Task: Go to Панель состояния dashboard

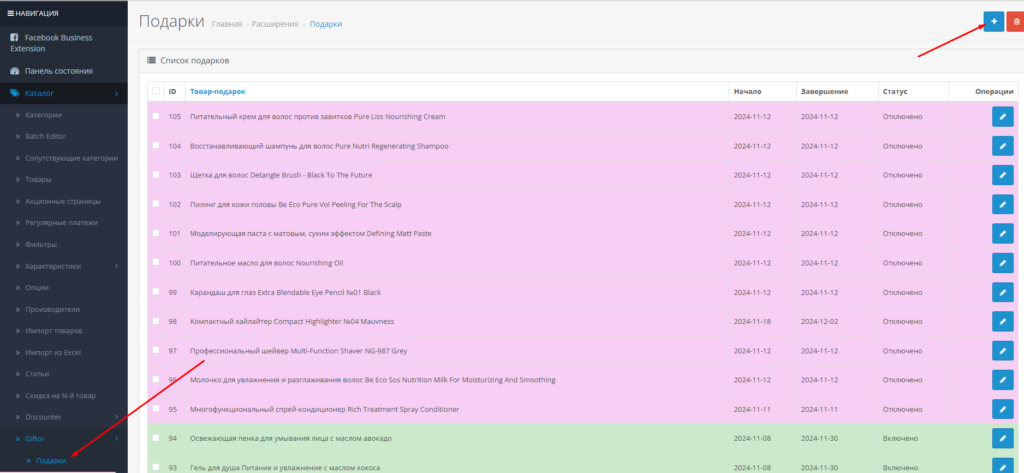Action: (x=58, y=71)
